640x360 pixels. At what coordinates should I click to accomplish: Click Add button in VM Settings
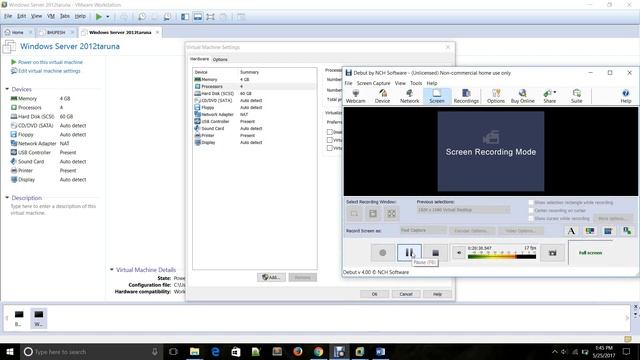point(271,277)
